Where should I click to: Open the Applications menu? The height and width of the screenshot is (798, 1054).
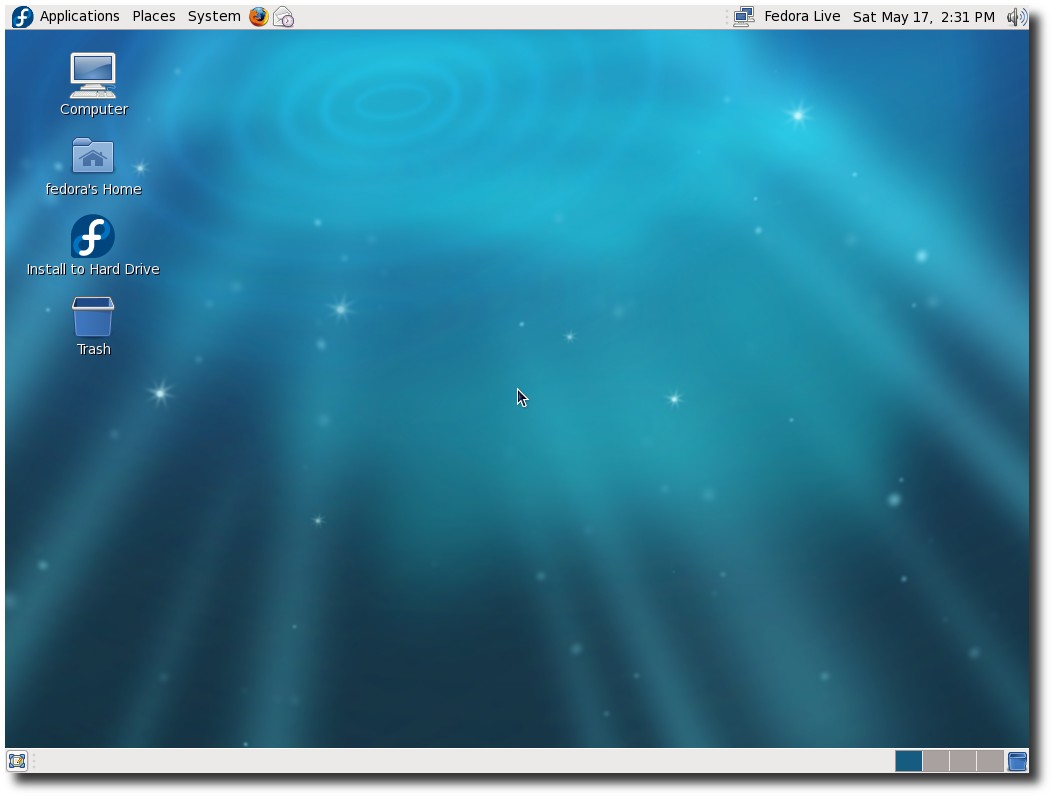click(79, 16)
